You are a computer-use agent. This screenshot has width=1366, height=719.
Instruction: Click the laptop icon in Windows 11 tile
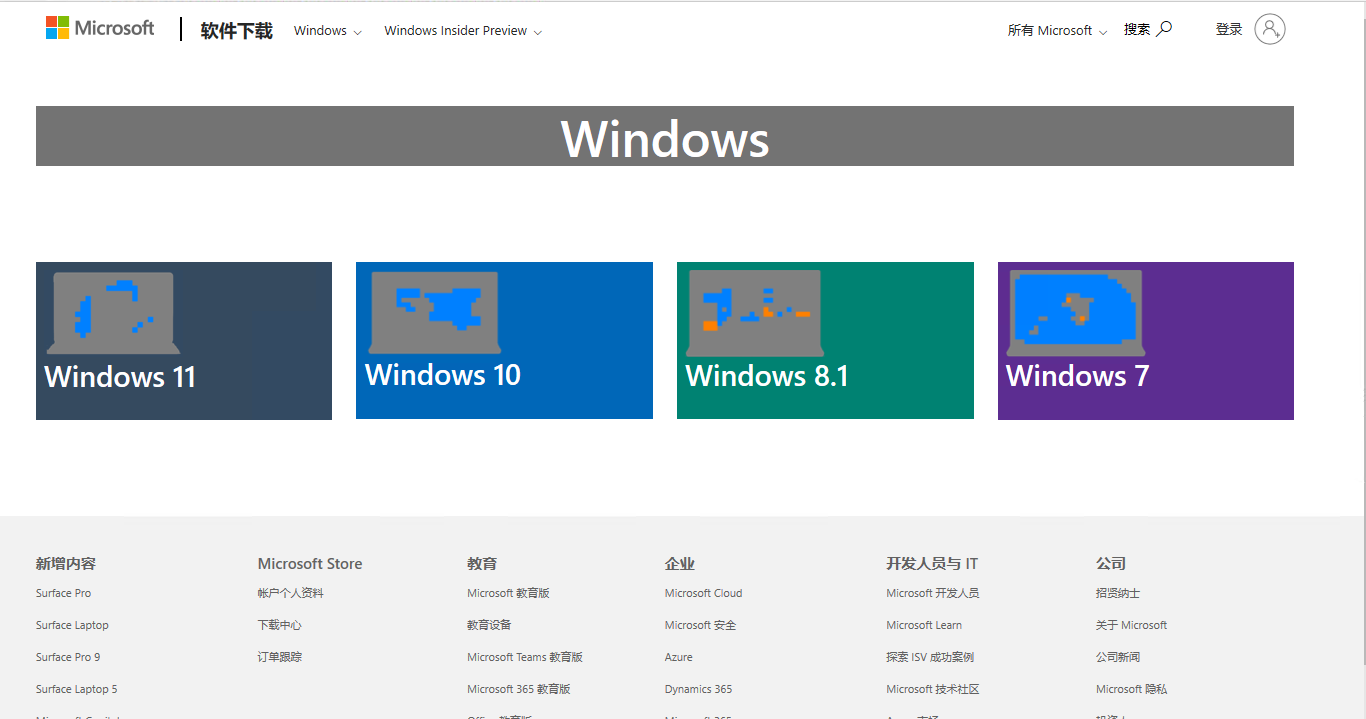[113, 312]
